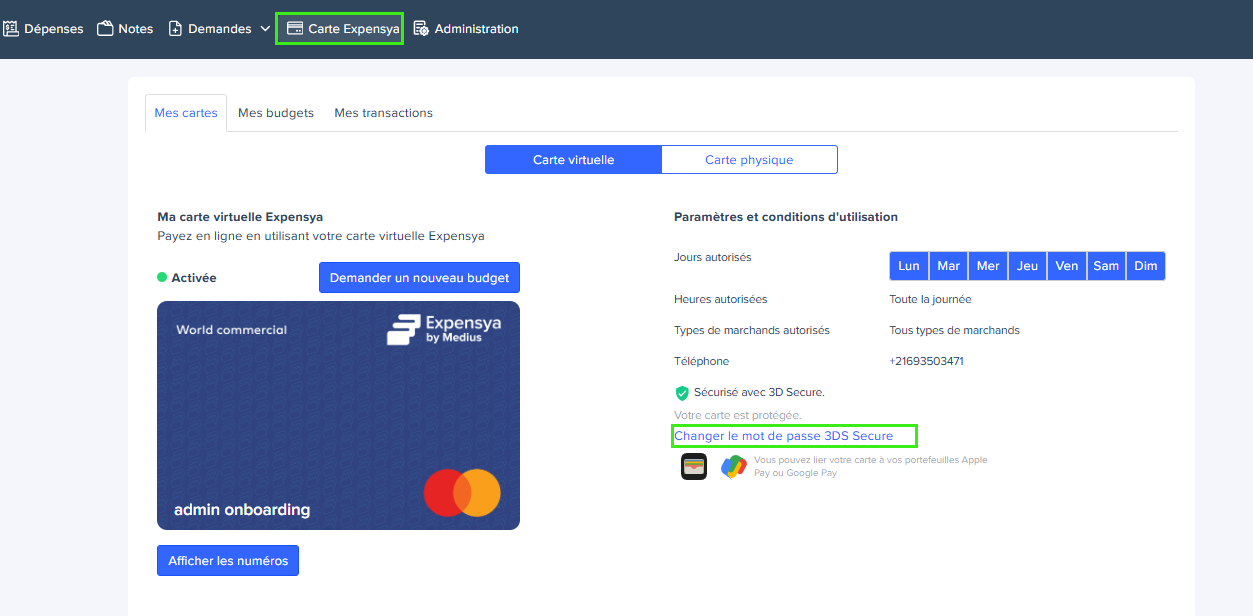The height and width of the screenshot is (616, 1253).
Task: Click the Carte Expensya card icon
Action: [x=295, y=29]
